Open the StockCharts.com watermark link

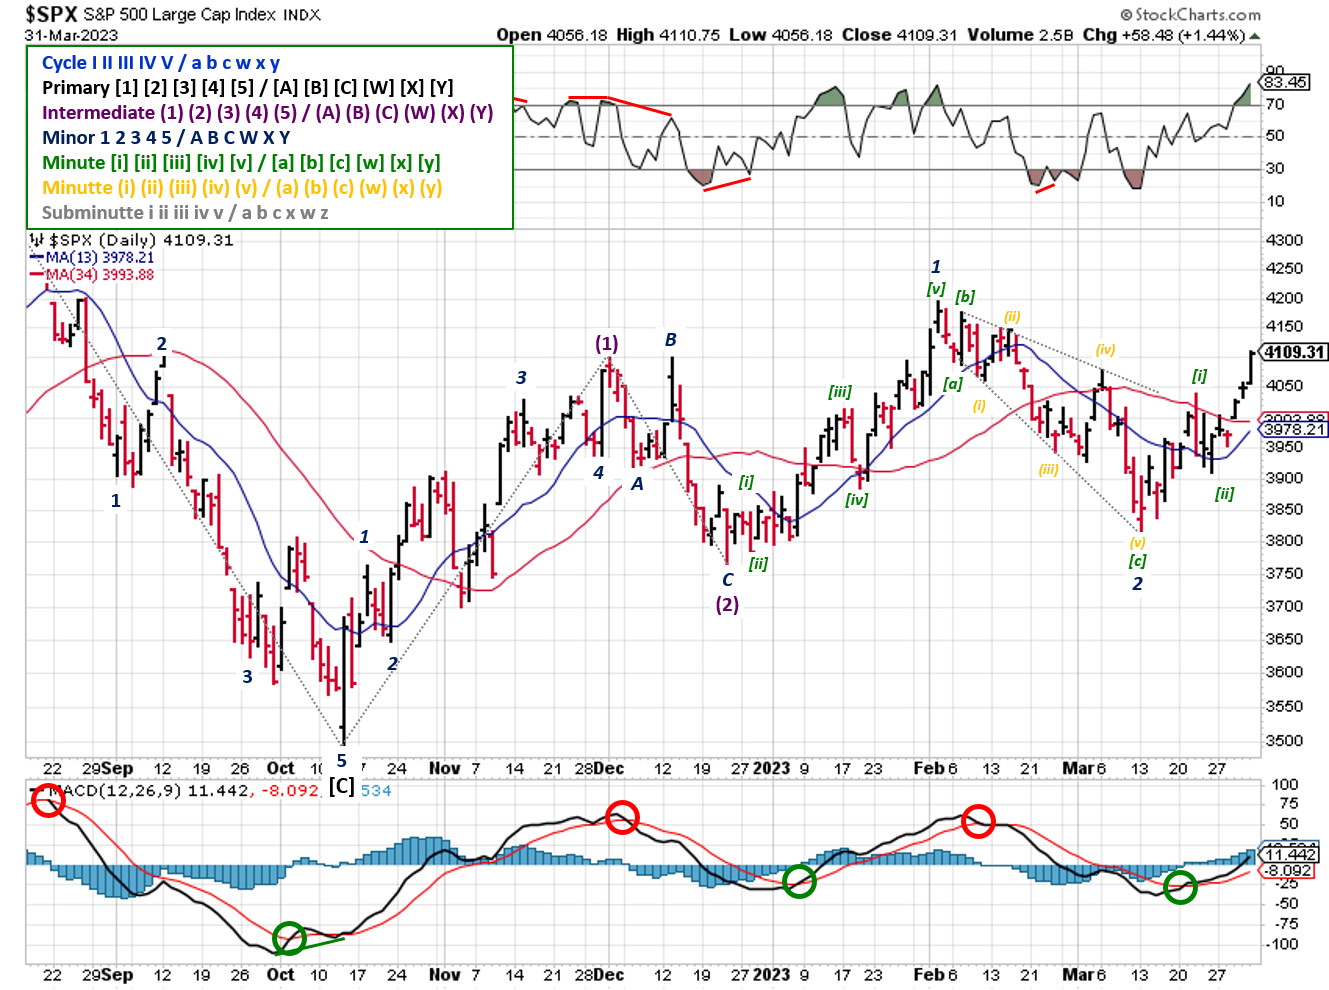point(1191,14)
